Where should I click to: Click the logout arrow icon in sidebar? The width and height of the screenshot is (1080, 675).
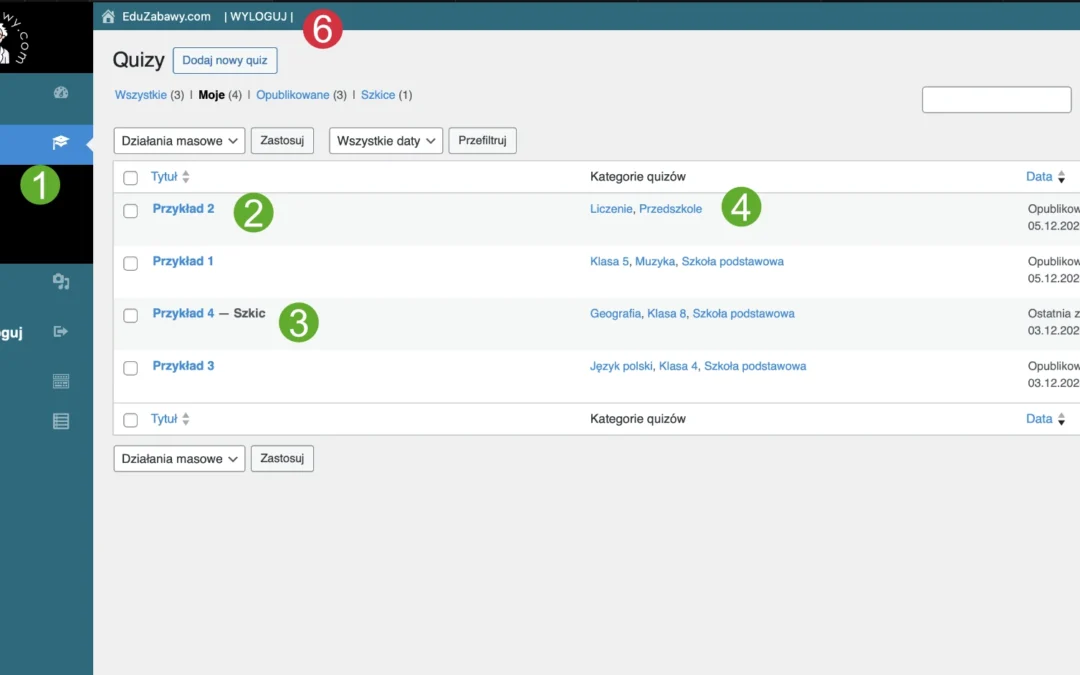pyautogui.click(x=61, y=332)
